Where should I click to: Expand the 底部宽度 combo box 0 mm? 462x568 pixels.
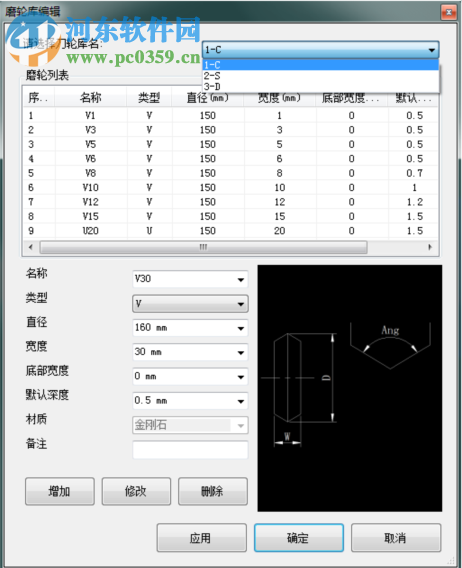[x=241, y=377]
